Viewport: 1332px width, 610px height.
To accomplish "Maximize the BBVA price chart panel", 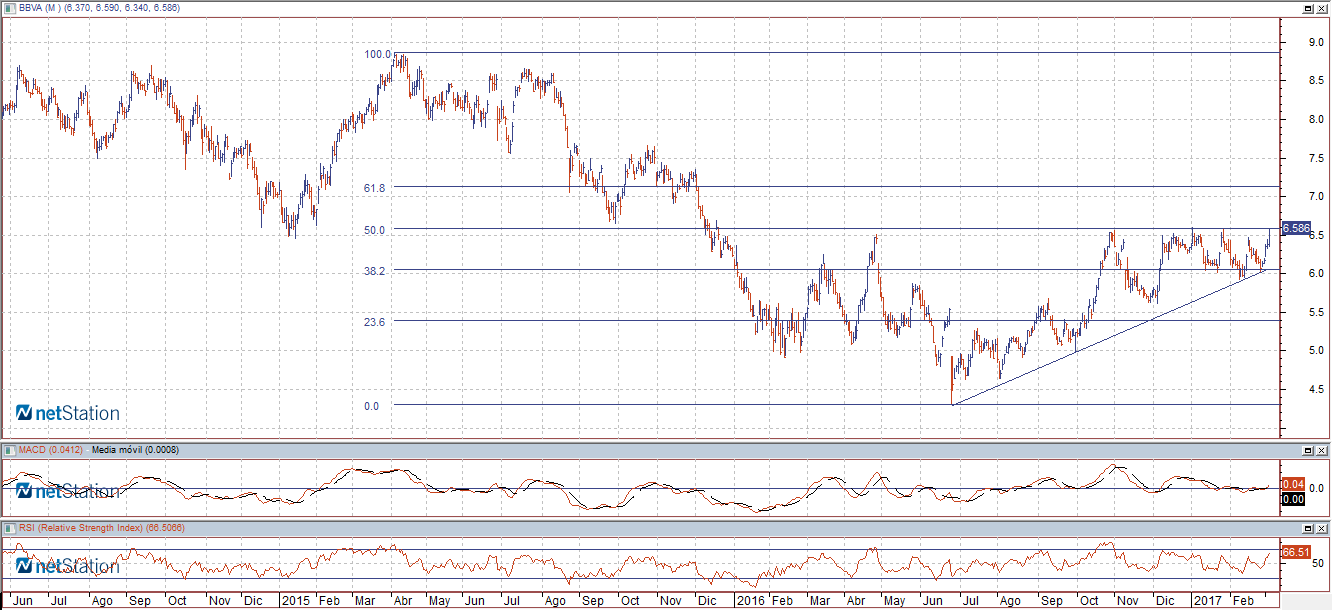I will [x=1309, y=7].
